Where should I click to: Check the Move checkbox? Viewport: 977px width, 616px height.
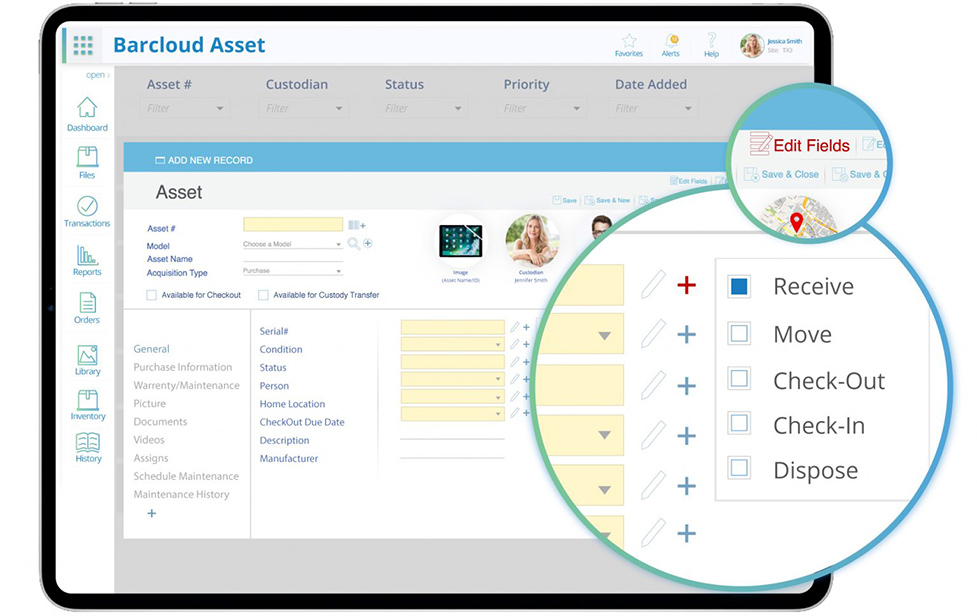click(739, 334)
